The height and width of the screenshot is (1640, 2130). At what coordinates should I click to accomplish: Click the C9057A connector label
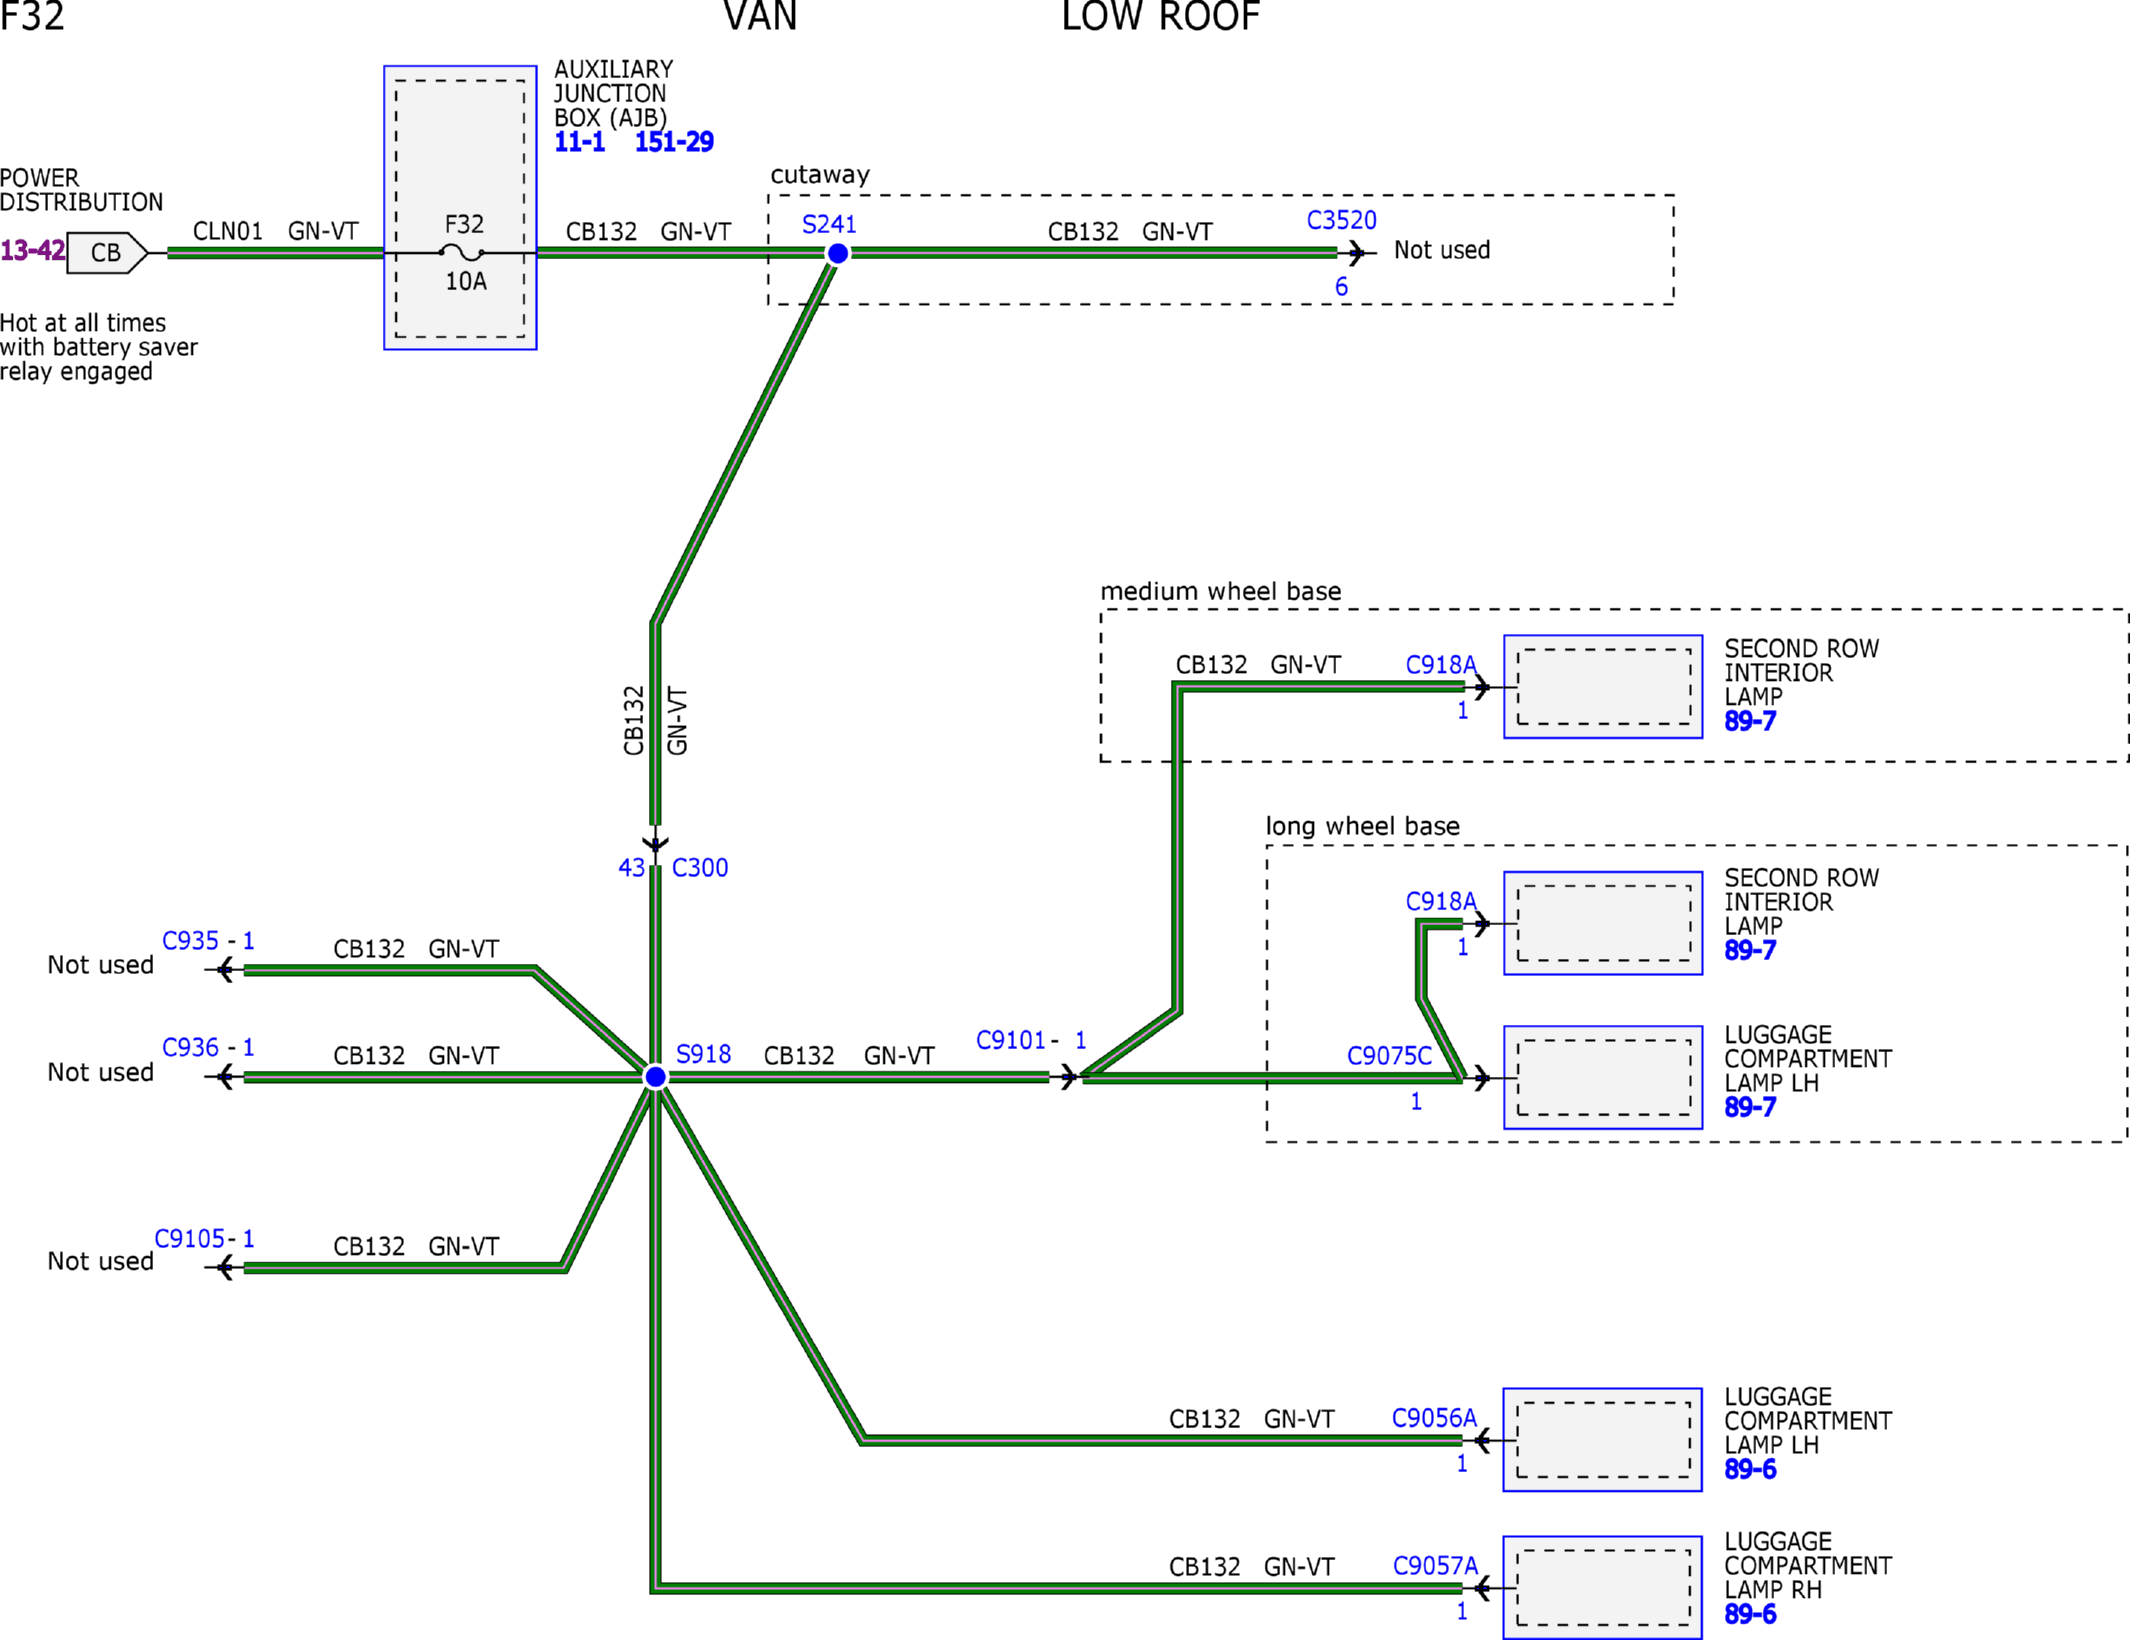pyautogui.click(x=1435, y=1566)
